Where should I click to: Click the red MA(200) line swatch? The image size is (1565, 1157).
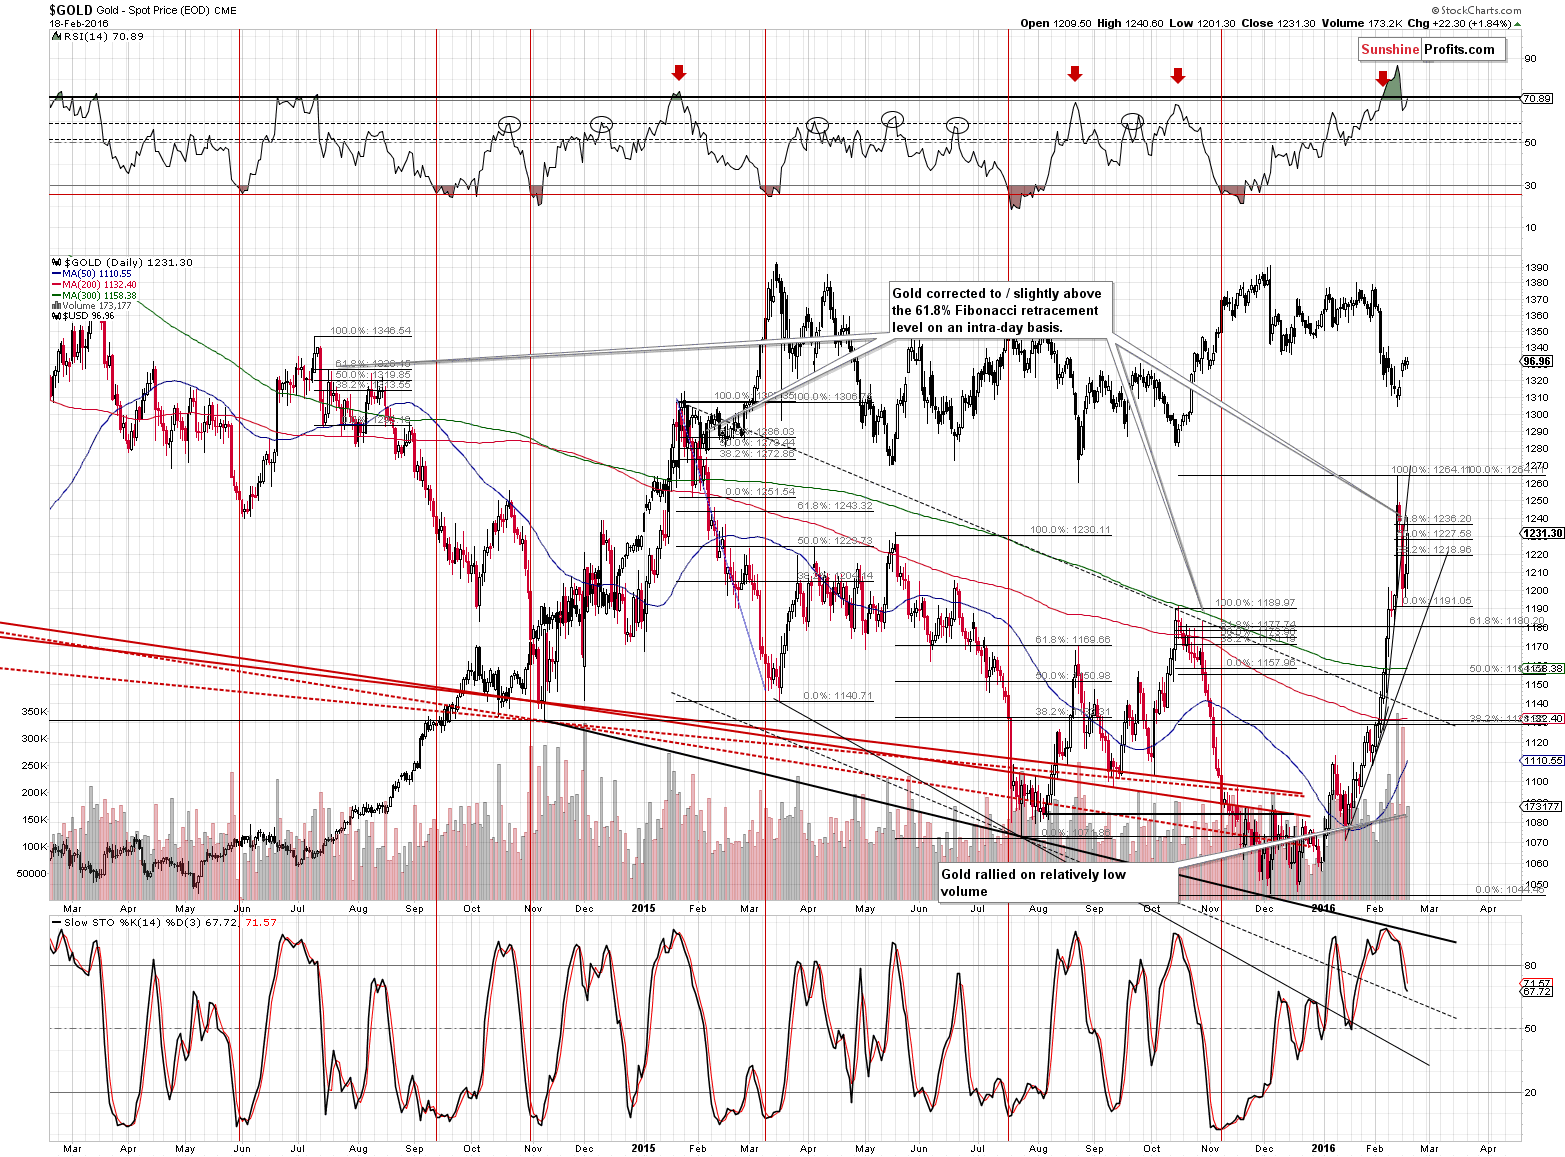click(56, 285)
